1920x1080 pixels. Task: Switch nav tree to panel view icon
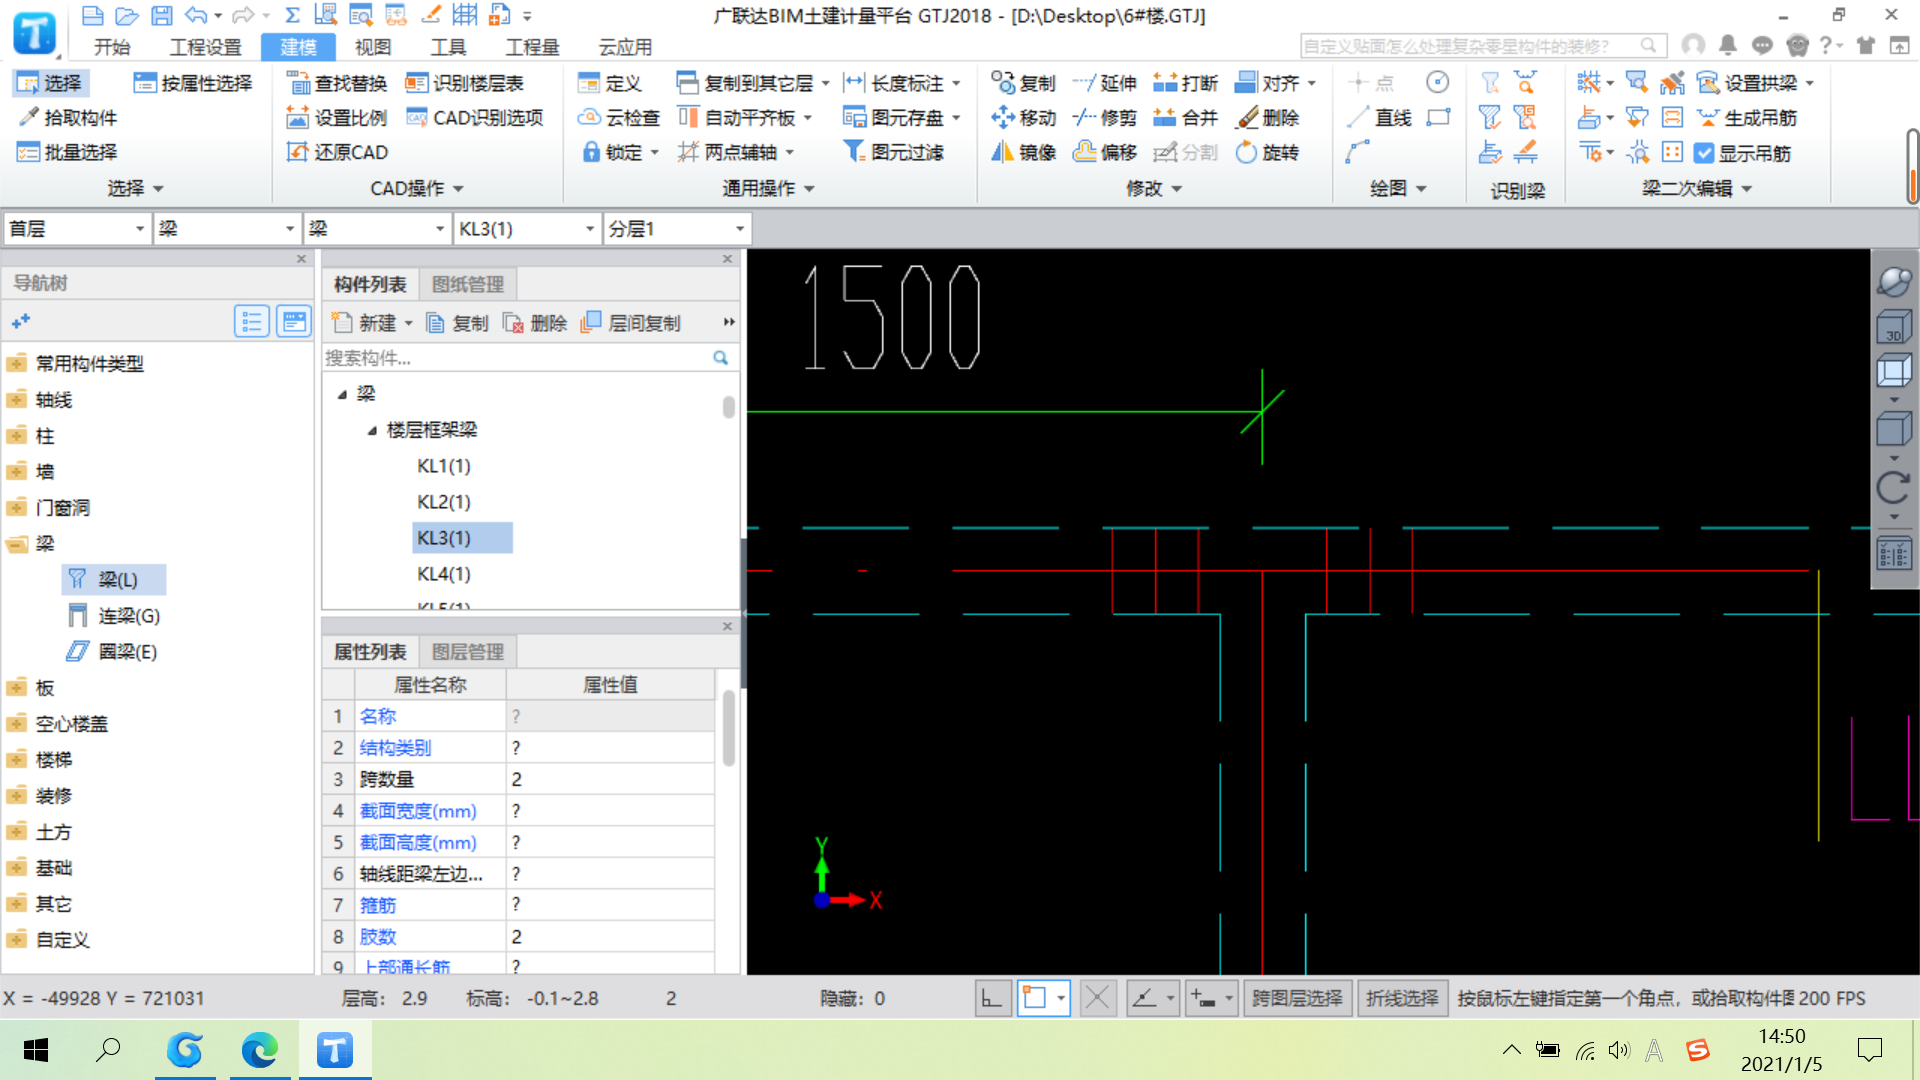click(x=294, y=322)
